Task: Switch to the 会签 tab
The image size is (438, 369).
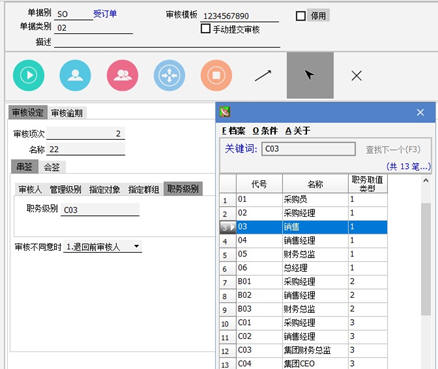Action: [52, 167]
